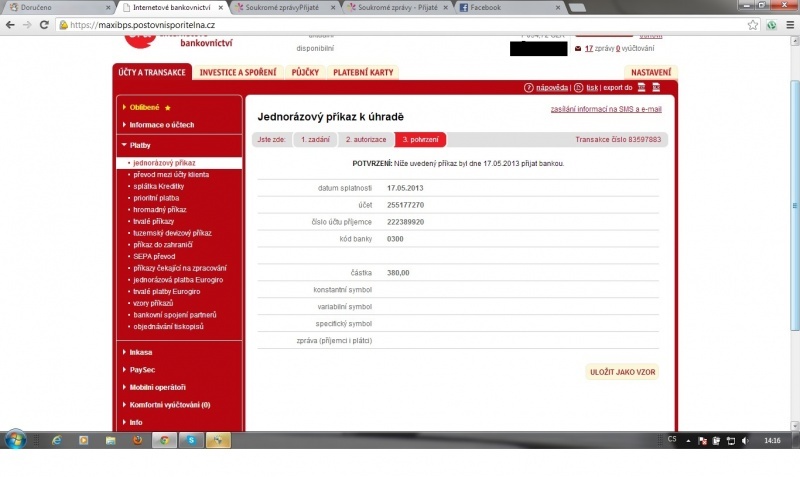This screenshot has width=800, height=477.
Task: Click the browser back arrow
Action: (x=11, y=24)
